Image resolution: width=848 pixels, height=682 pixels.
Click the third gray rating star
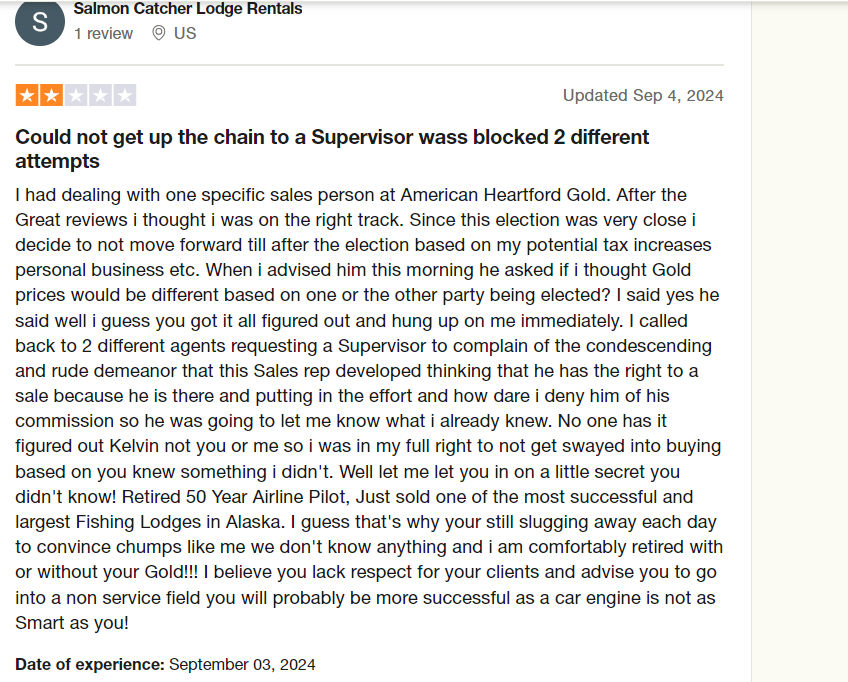point(76,96)
